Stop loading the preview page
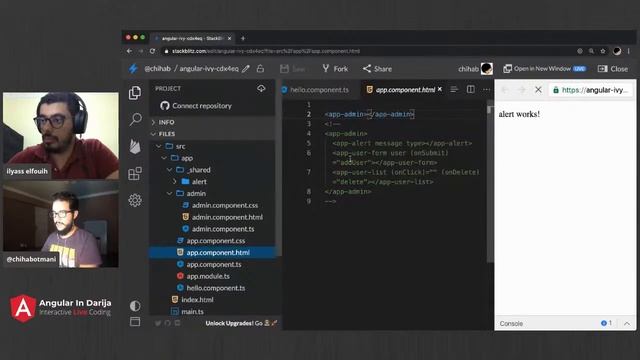 coord(538,90)
